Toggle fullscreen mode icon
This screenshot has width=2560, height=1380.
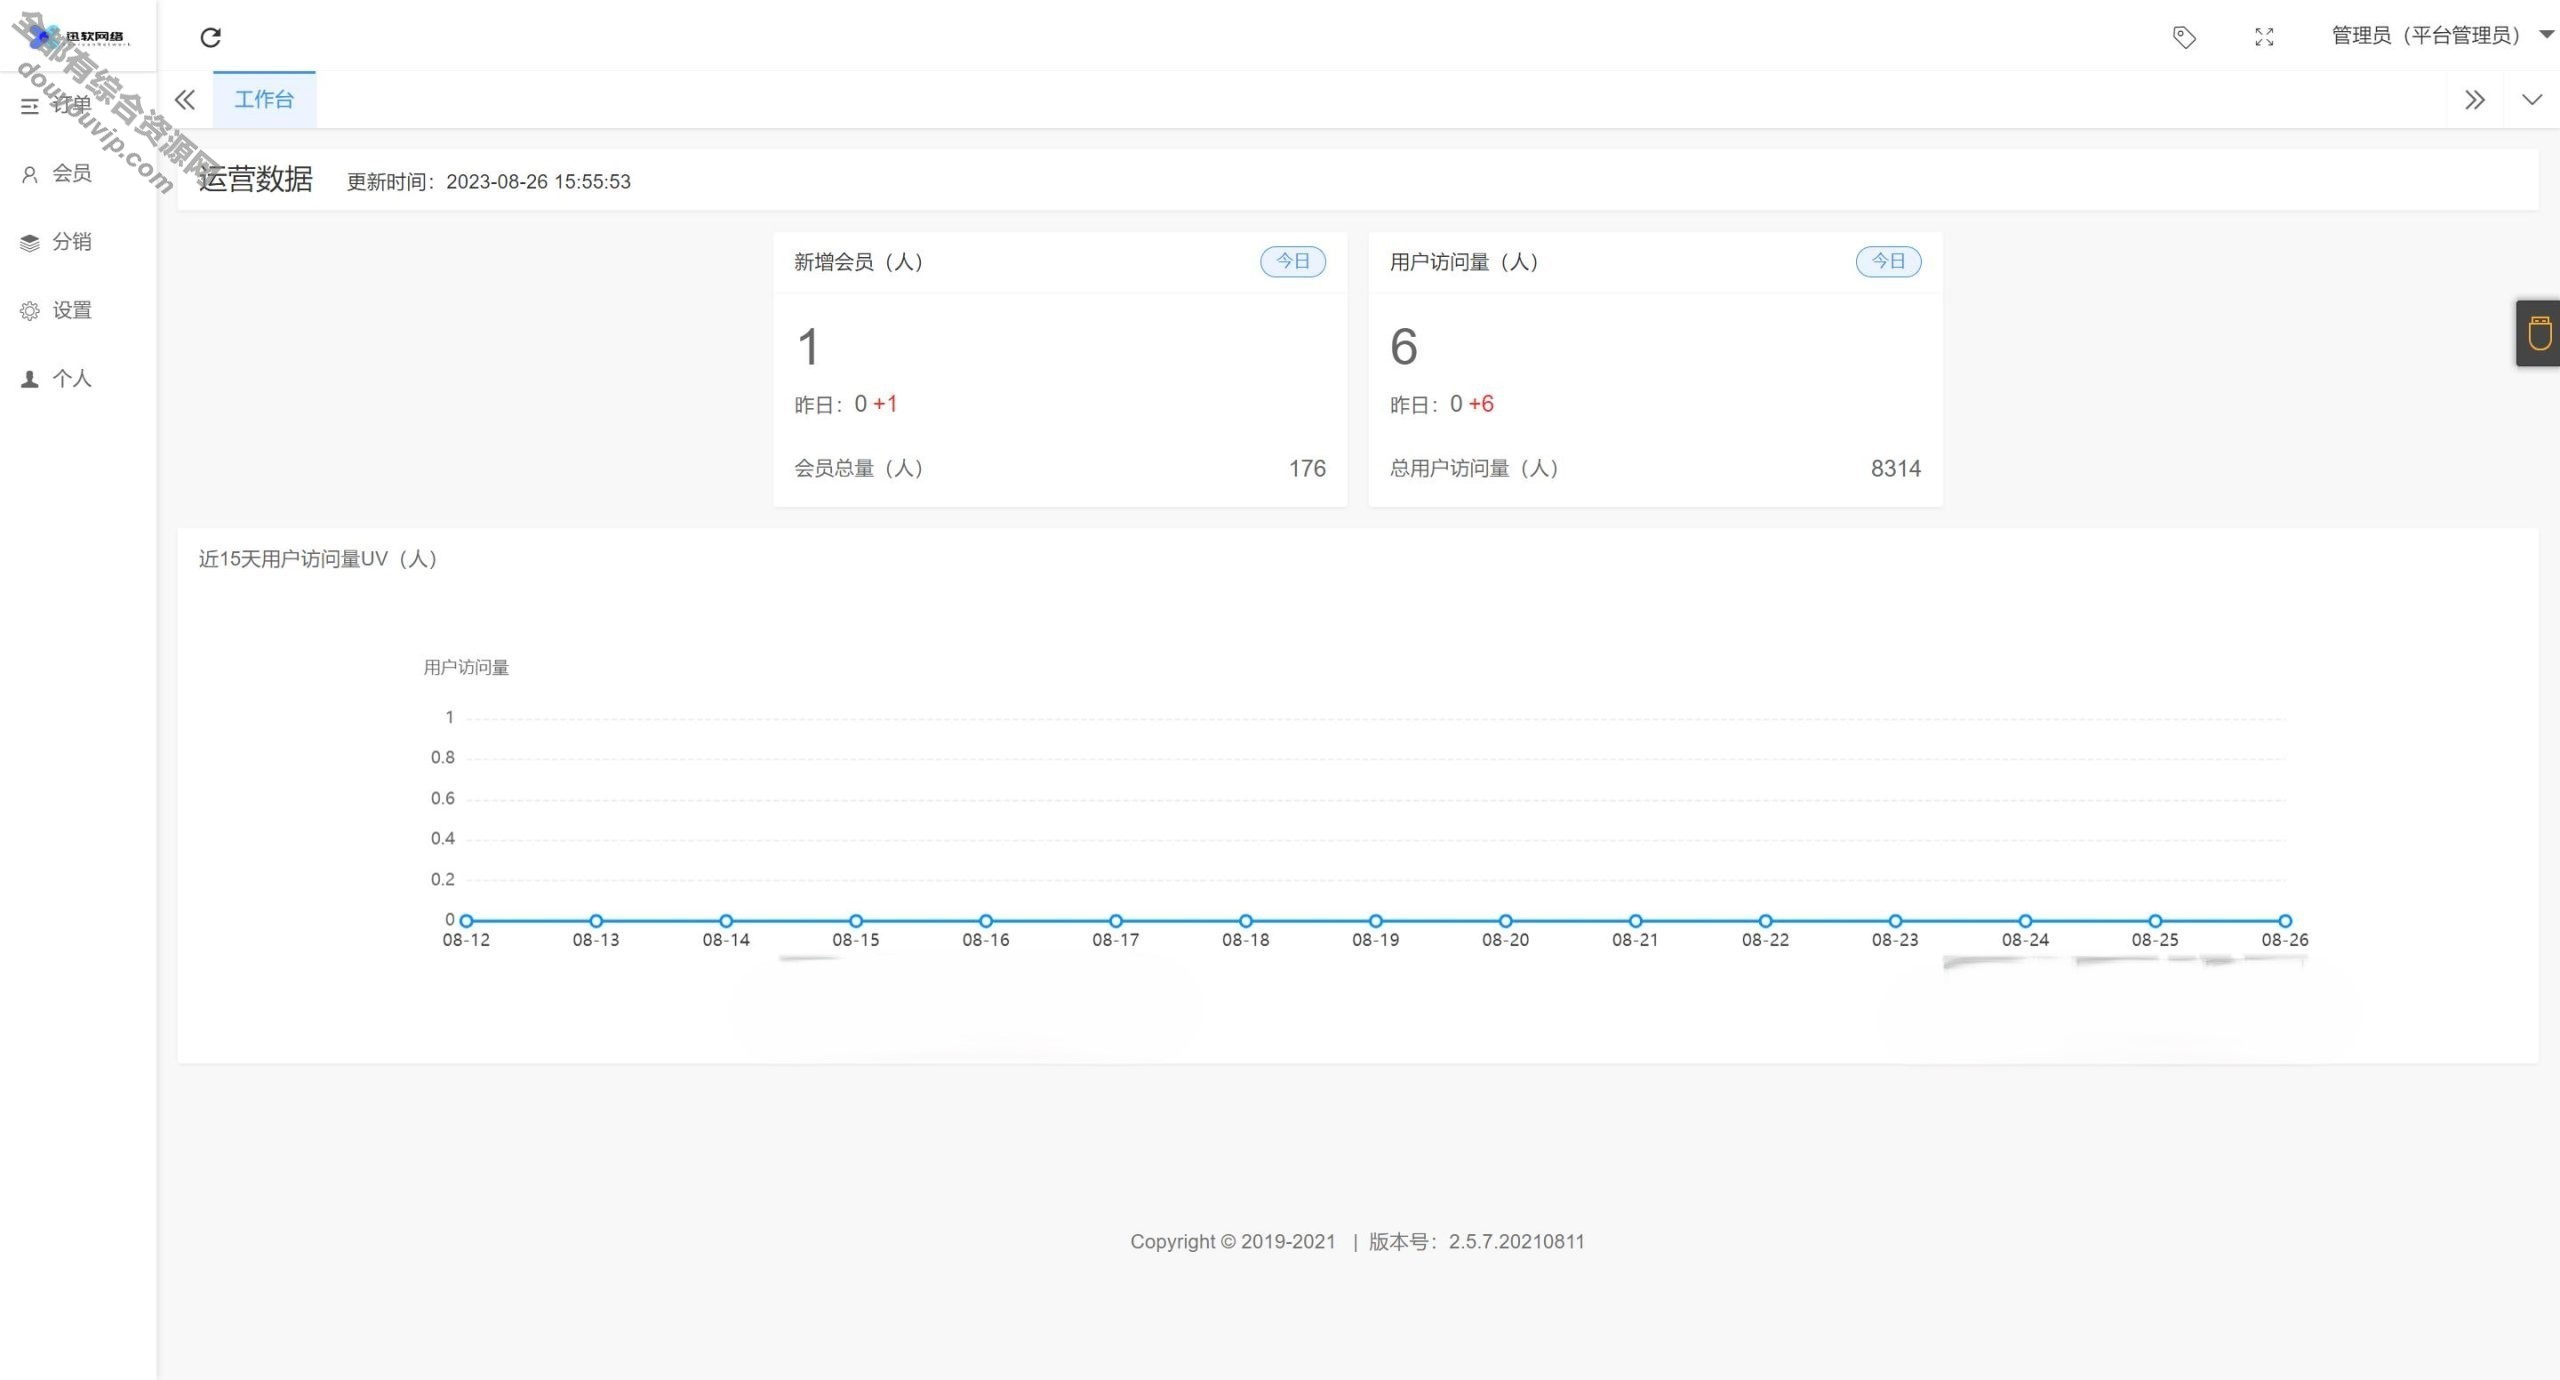tap(2264, 37)
